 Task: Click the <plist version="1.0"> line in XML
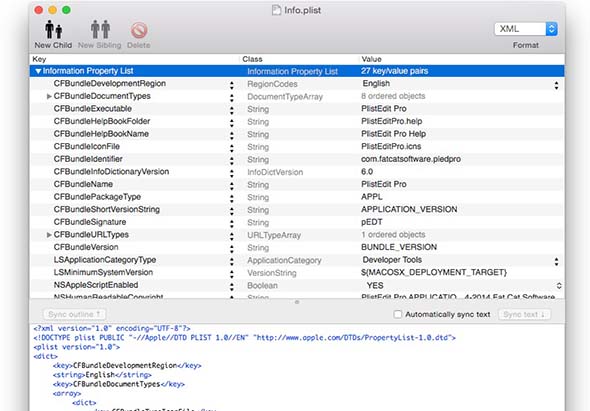coord(76,347)
